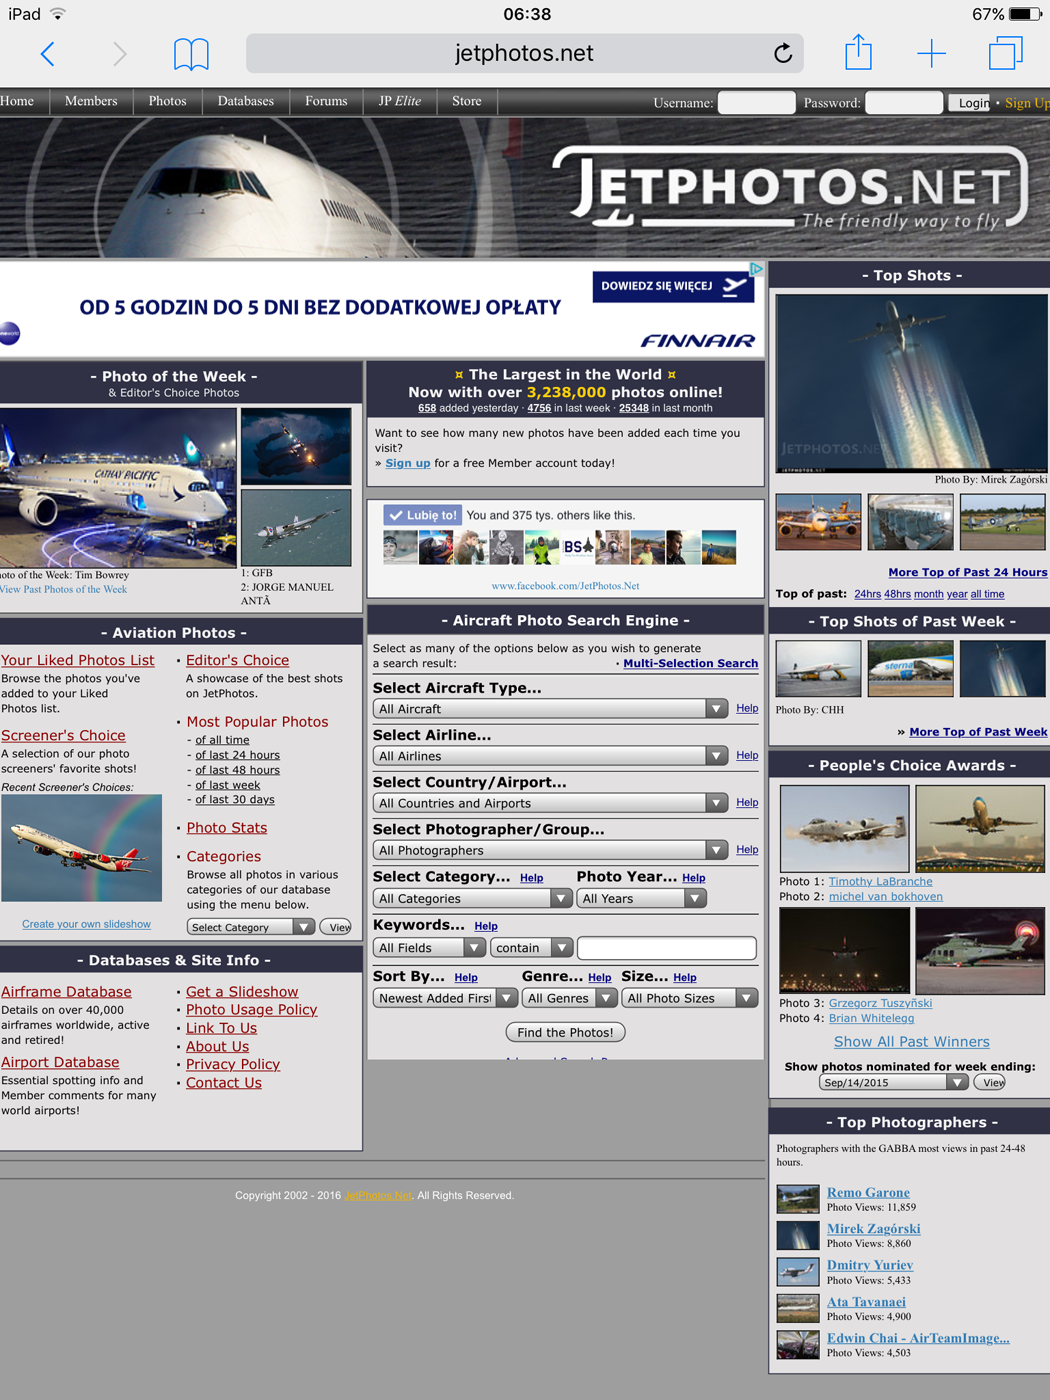
Task: Open the Cathay Pacific Photo of the Week
Action: tap(118, 488)
